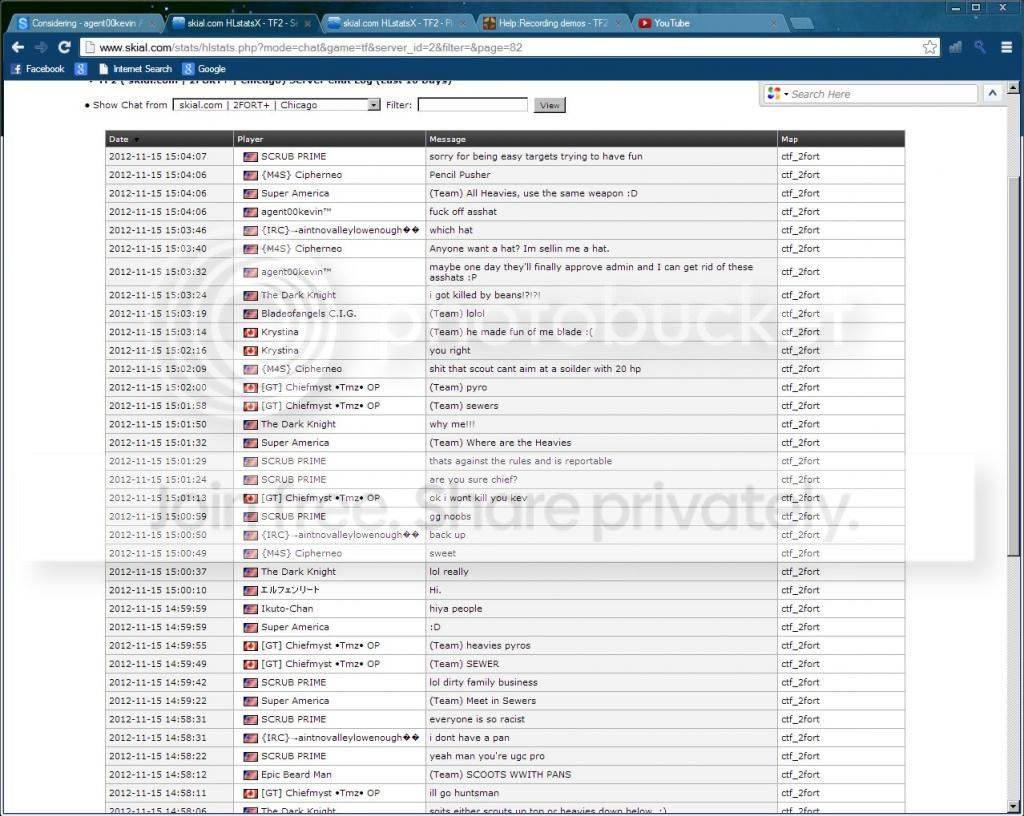Click the browser back arrow
The width and height of the screenshot is (1024, 816).
(x=18, y=47)
